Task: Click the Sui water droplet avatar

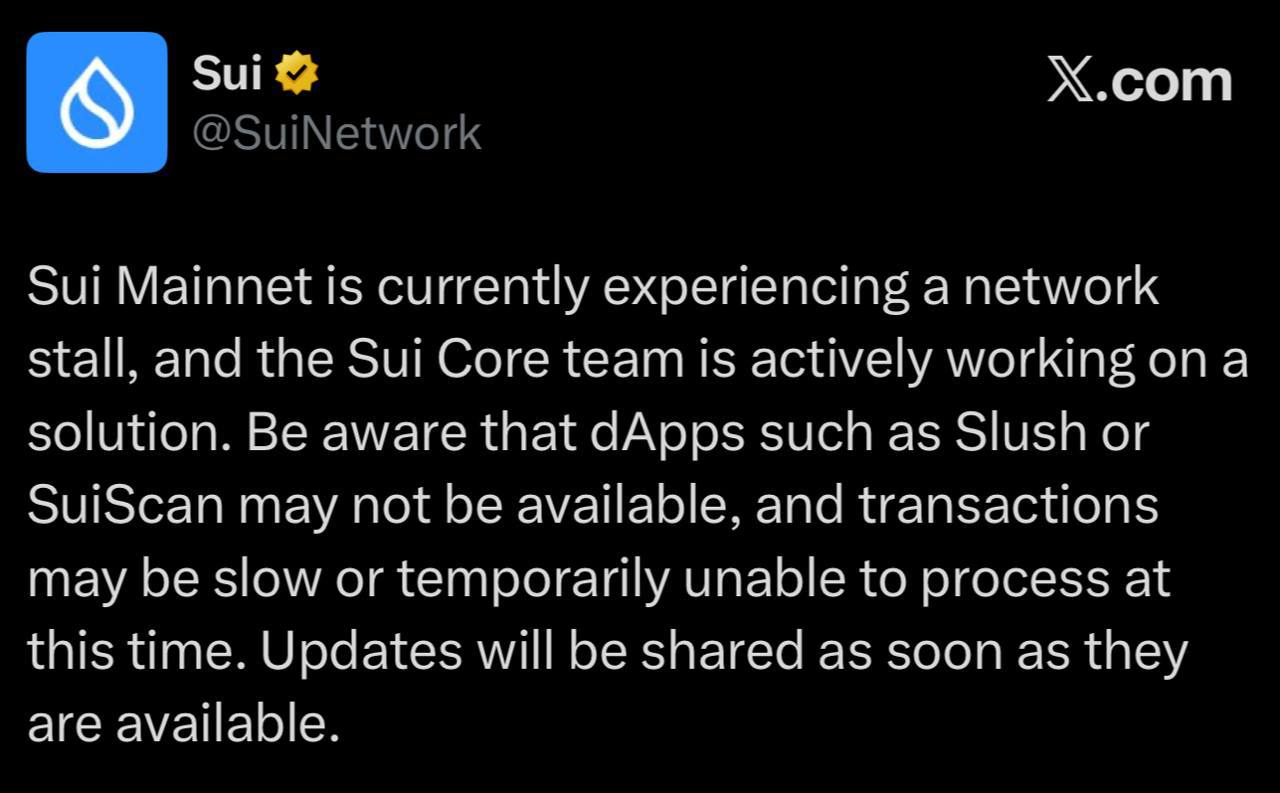Action: (x=97, y=102)
